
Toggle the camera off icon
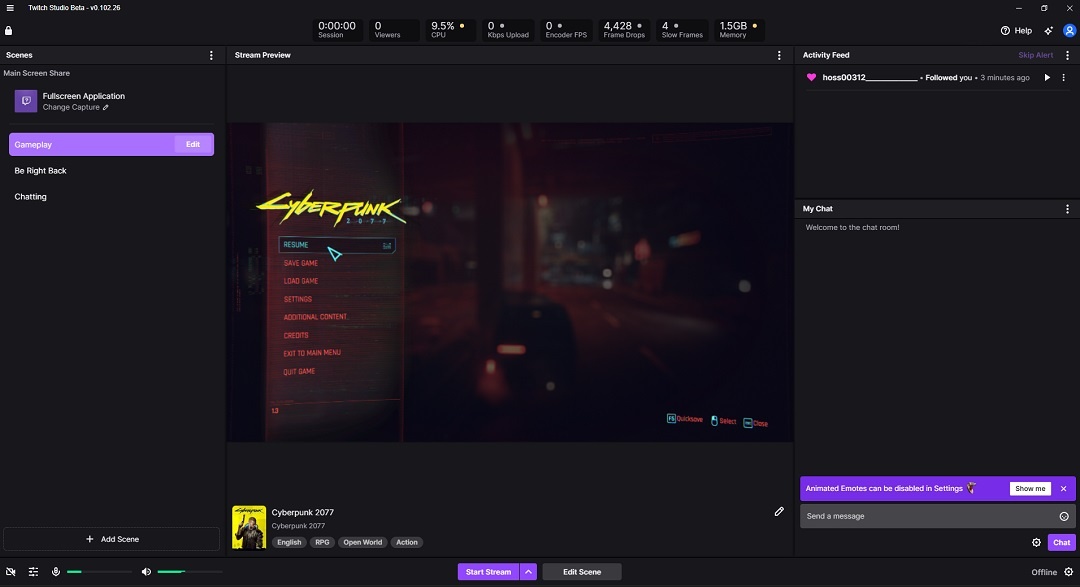click(x=11, y=572)
